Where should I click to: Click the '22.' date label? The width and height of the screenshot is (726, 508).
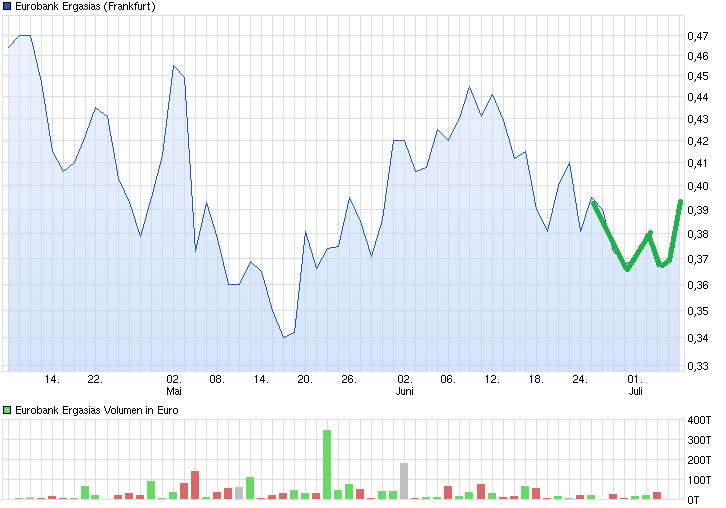[95, 379]
